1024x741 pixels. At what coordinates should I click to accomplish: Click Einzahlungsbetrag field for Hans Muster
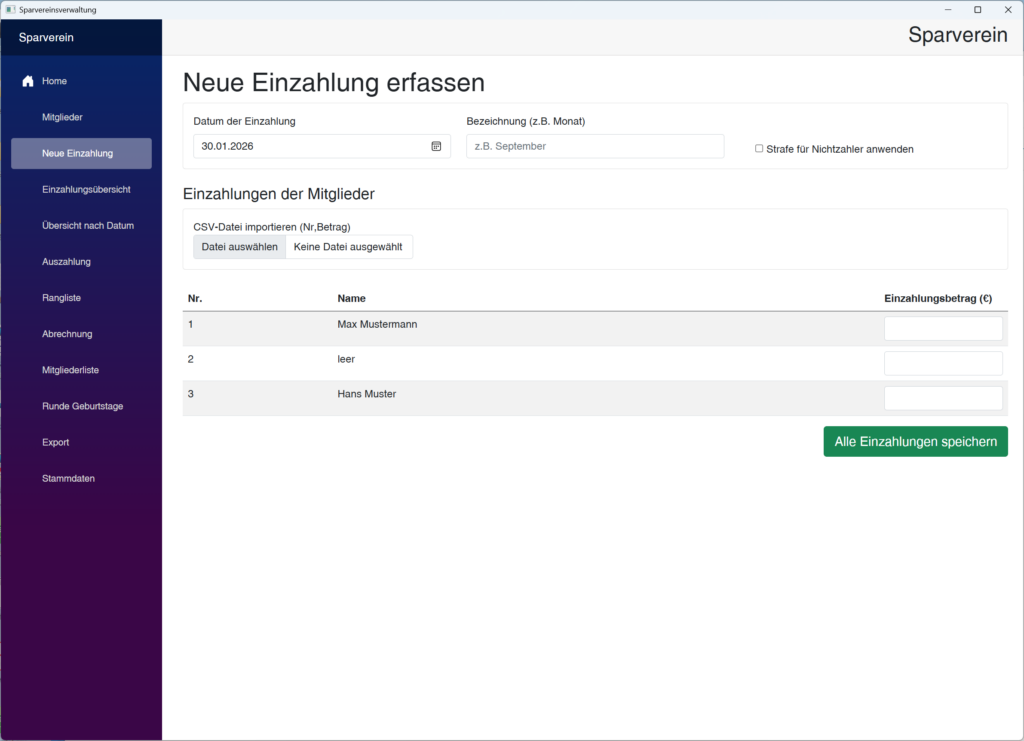click(x=942, y=398)
